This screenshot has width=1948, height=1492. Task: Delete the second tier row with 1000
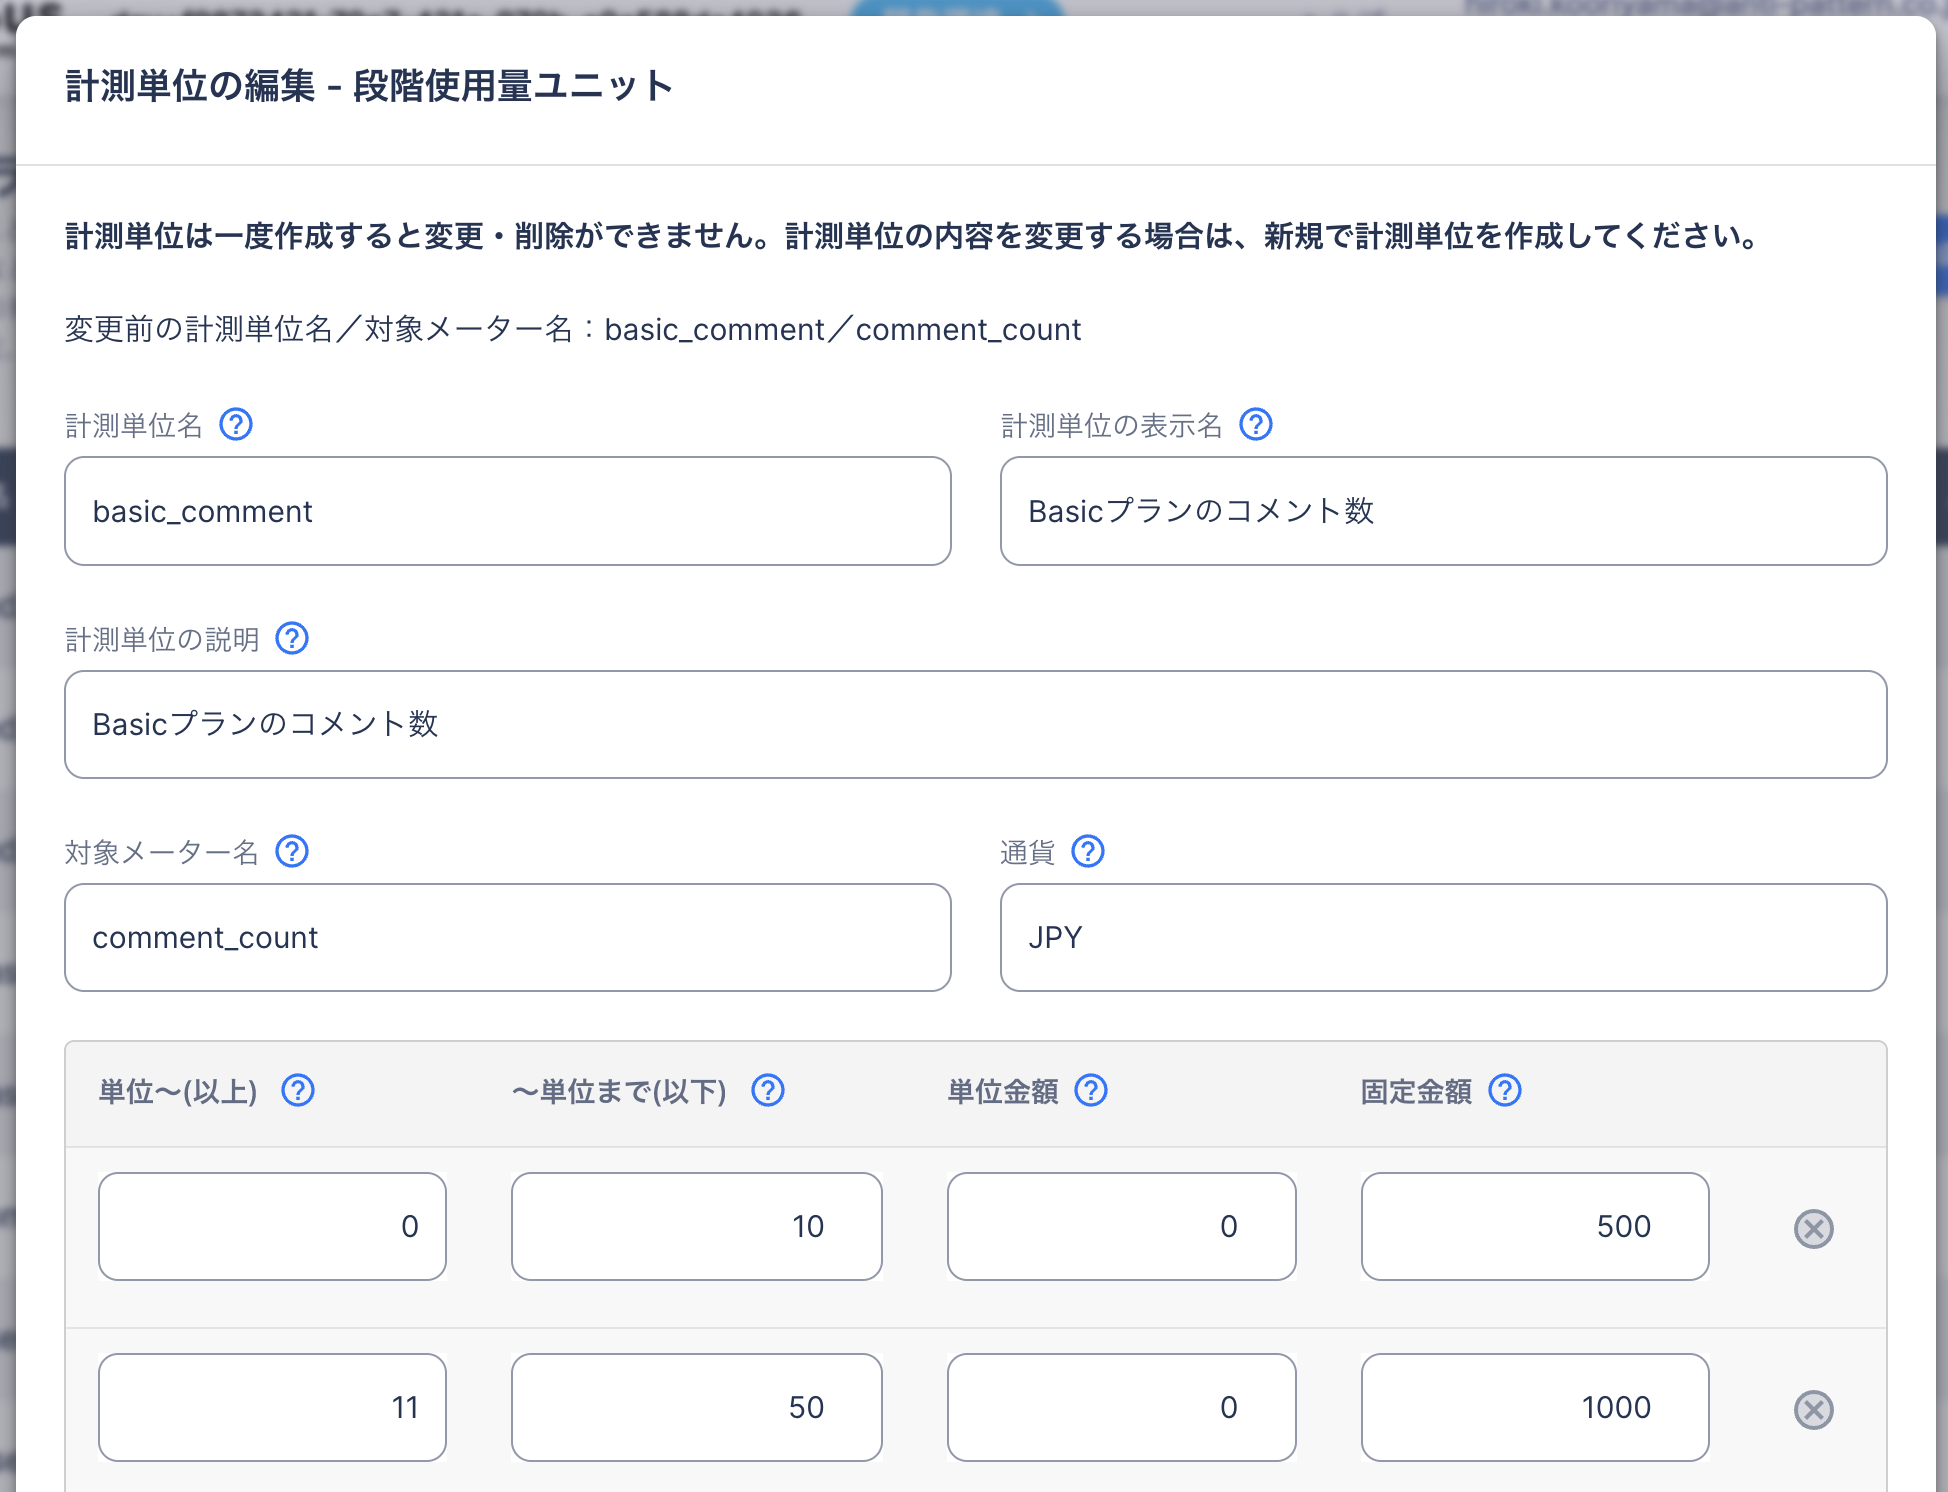point(1813,1410)
